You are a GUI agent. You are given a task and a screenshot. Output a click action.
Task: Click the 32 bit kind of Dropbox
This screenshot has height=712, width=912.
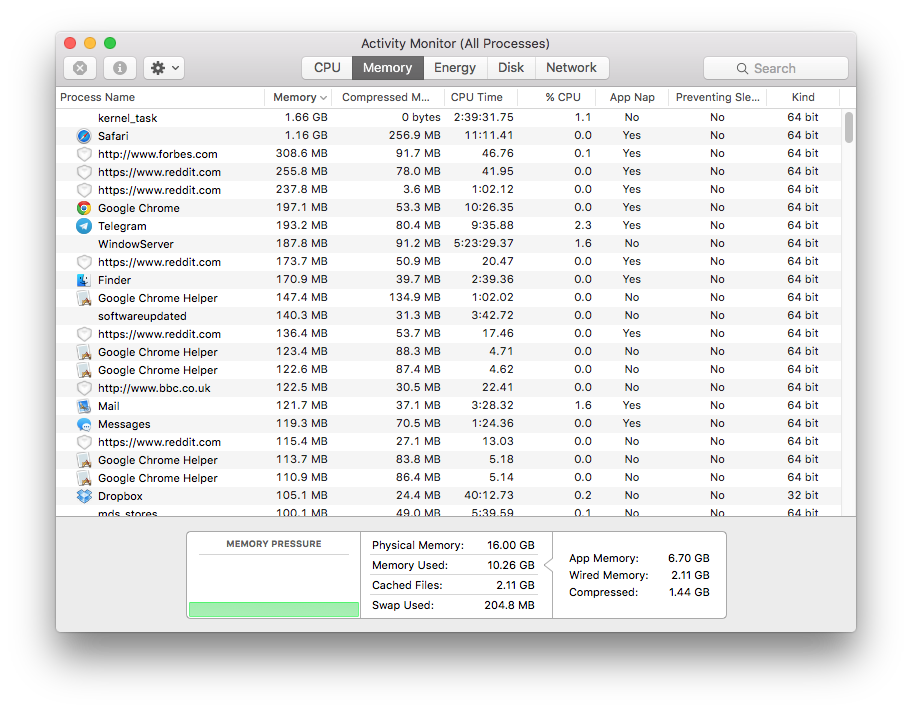pos(803,496)
